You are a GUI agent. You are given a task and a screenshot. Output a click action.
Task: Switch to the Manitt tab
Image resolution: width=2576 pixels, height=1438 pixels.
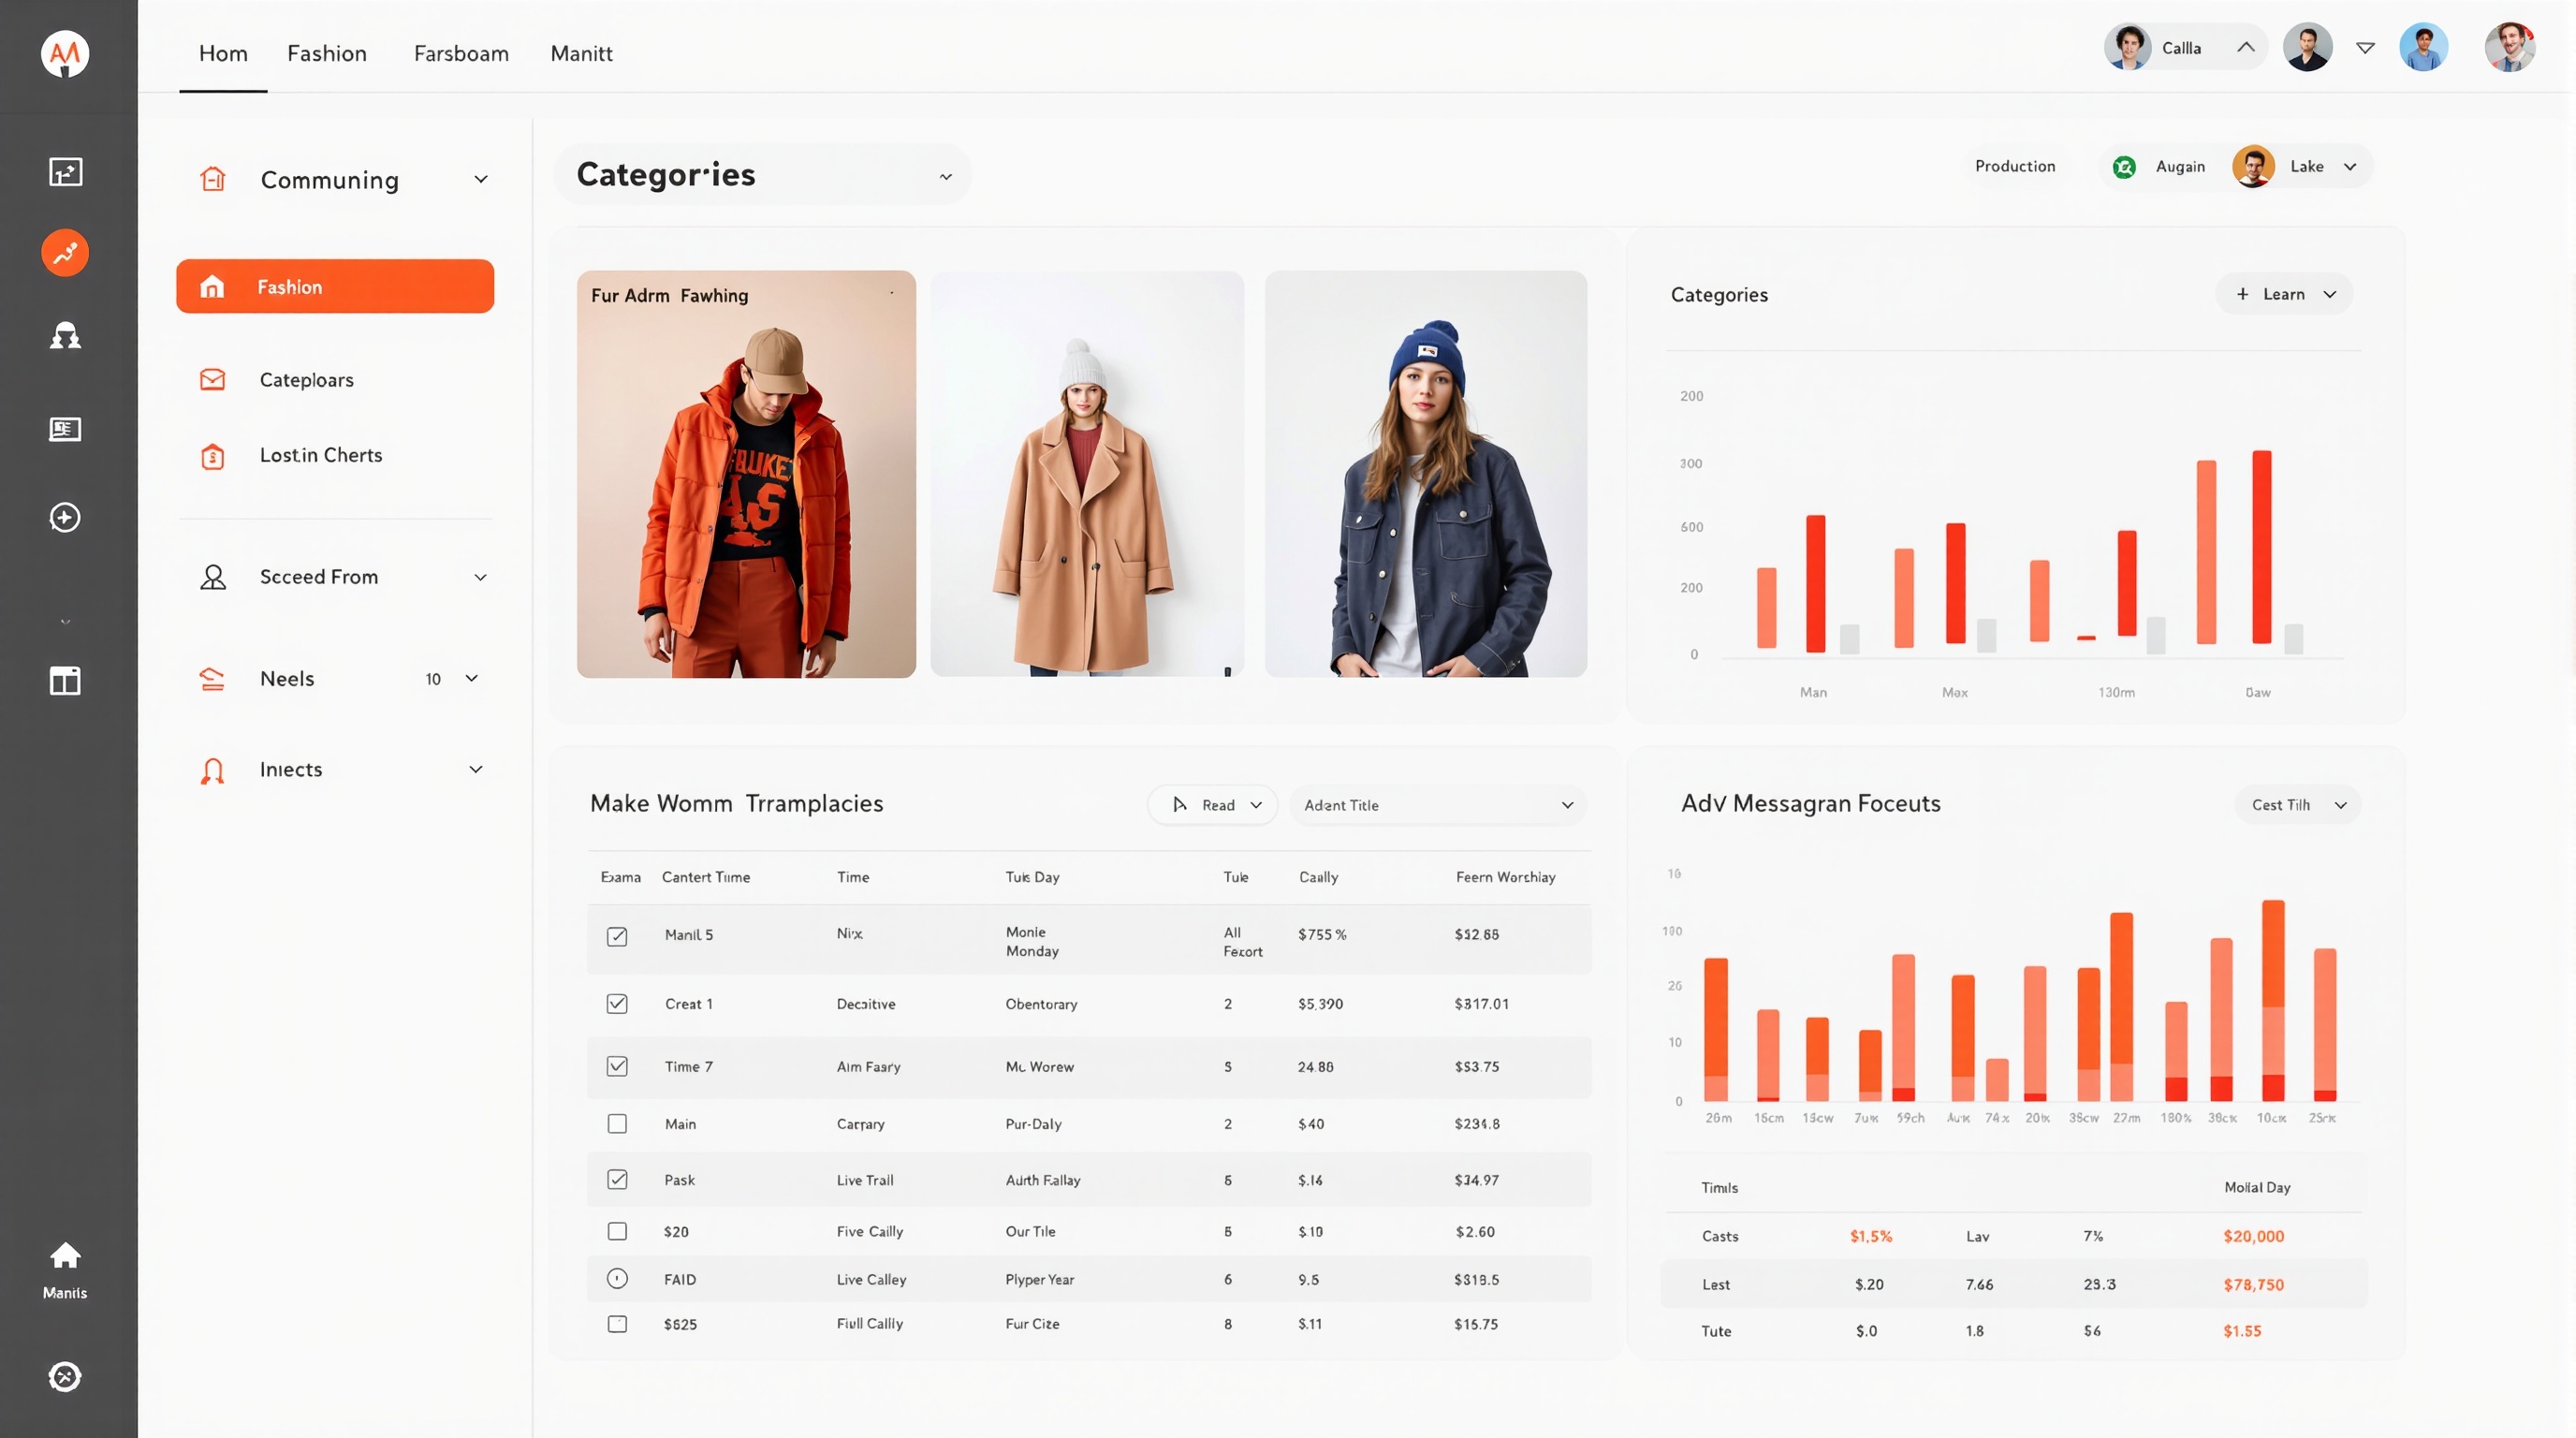581,53
